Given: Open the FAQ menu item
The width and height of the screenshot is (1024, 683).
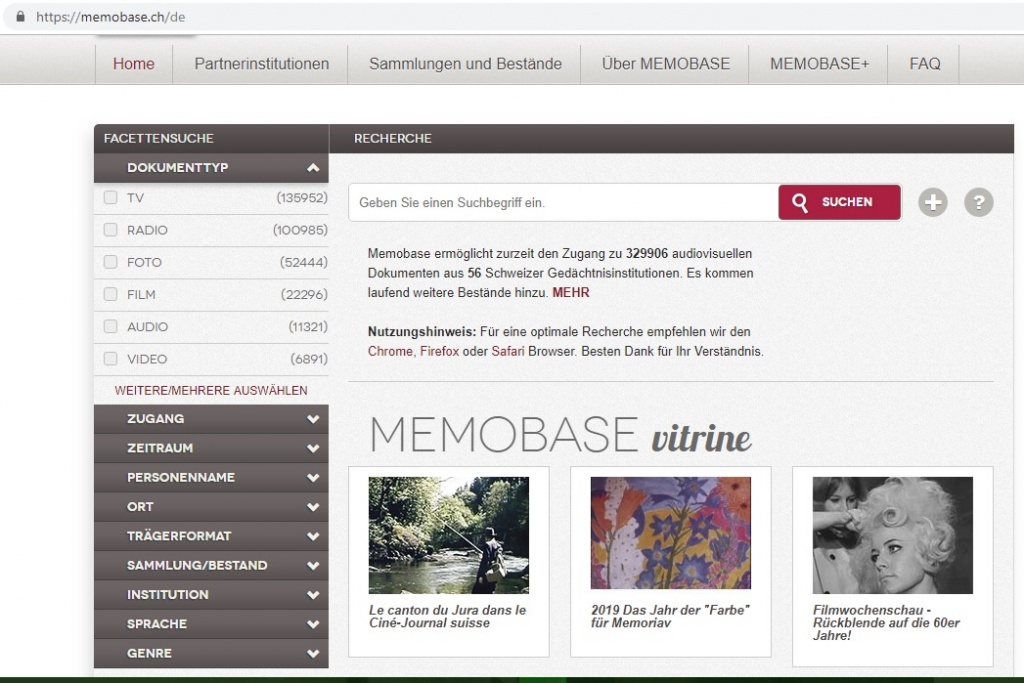Looking at the screenshot, I should (925, 64).
